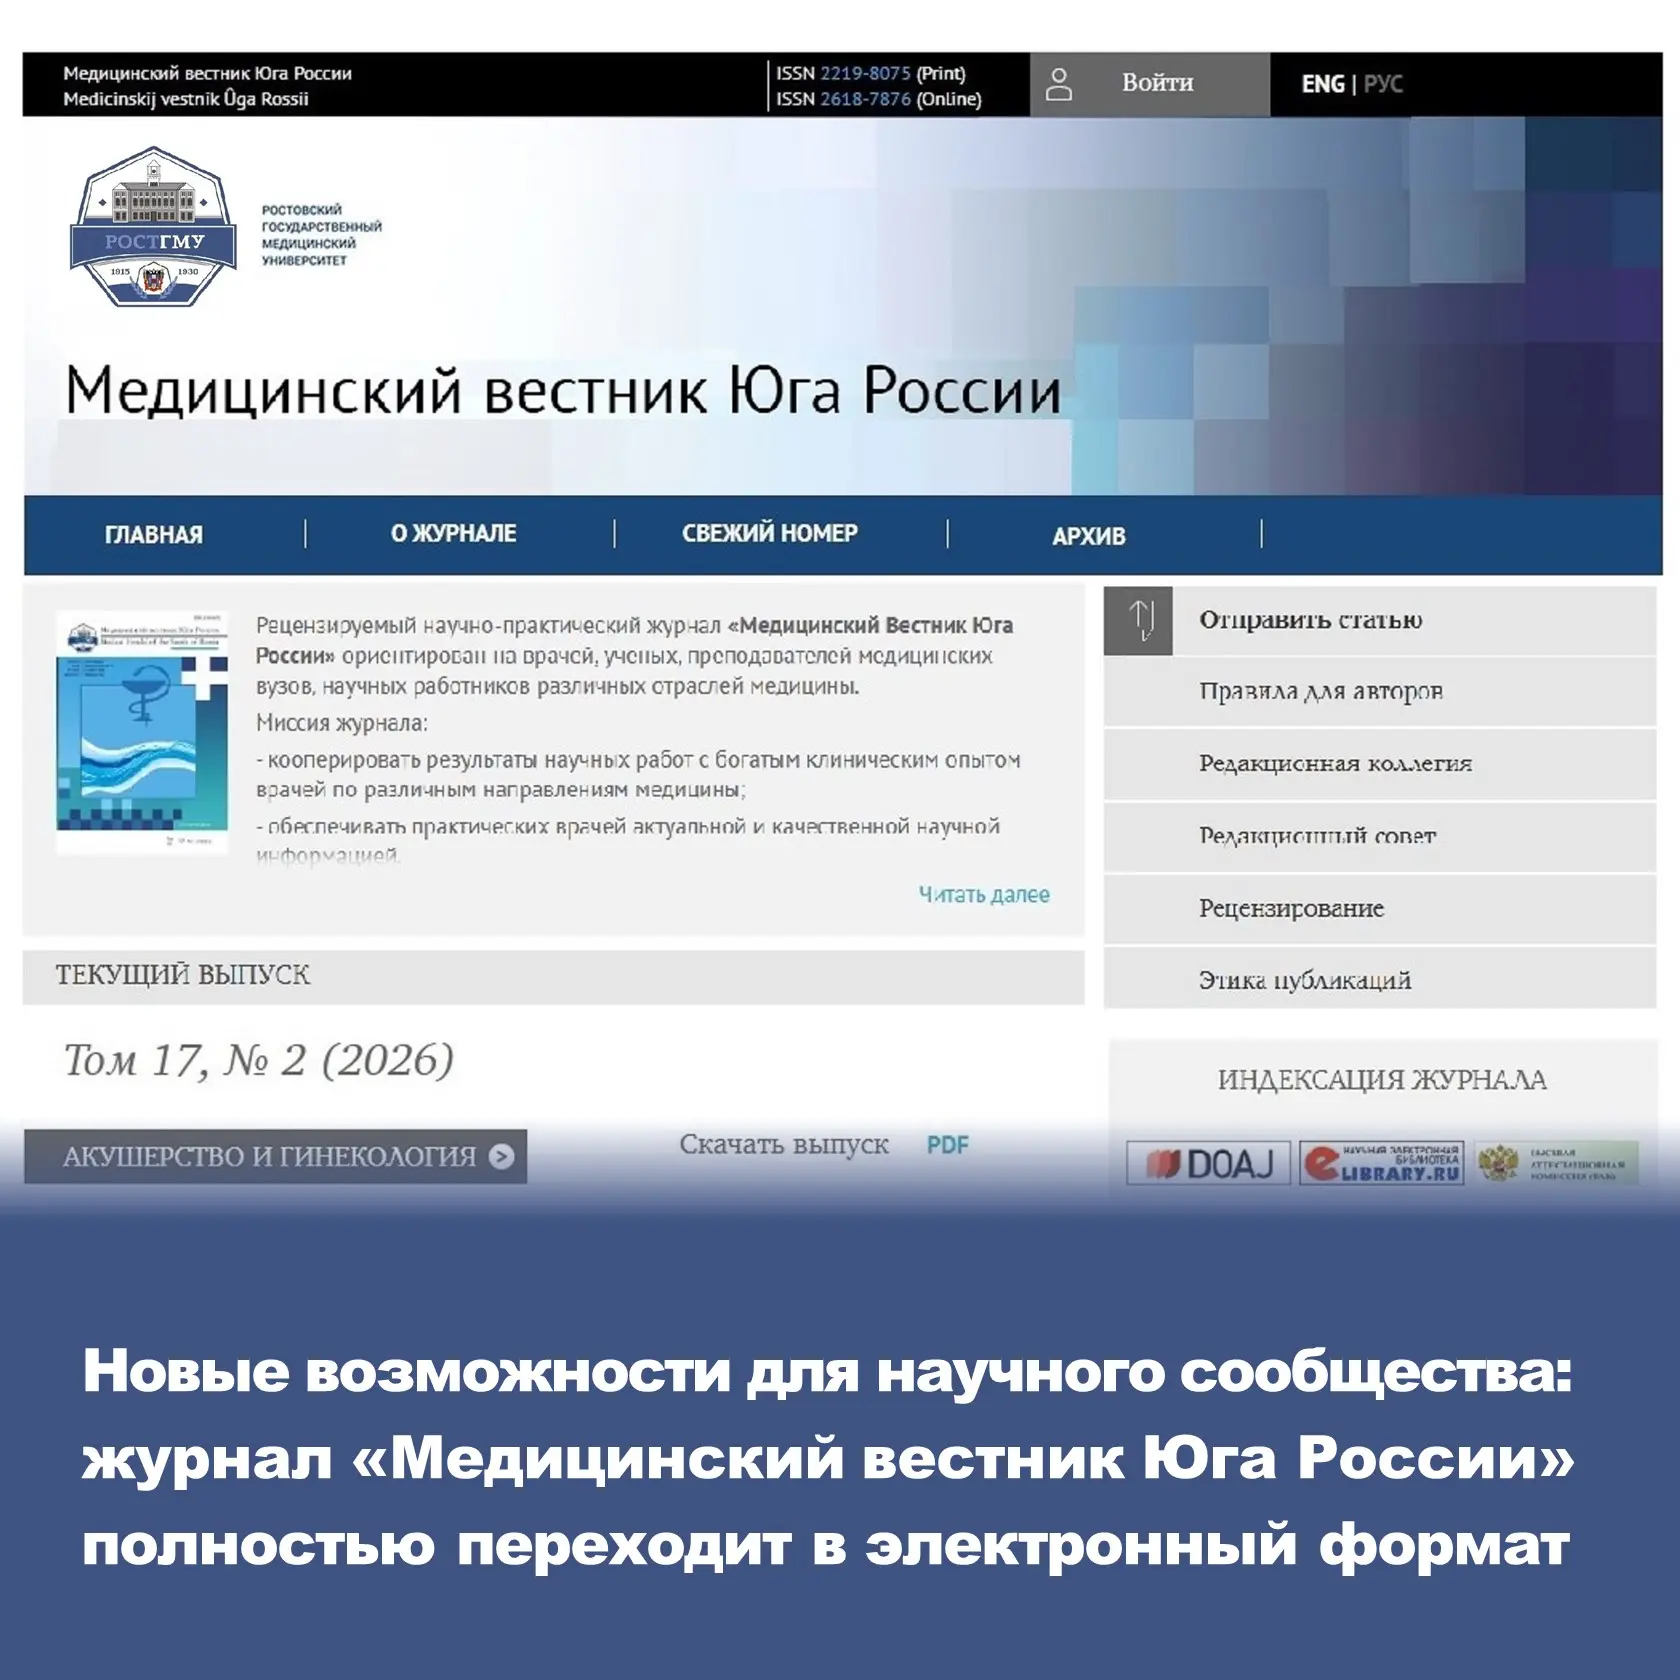Open Отправить статью
Screen dimensions: 1680x1680
pos(1310,620)
